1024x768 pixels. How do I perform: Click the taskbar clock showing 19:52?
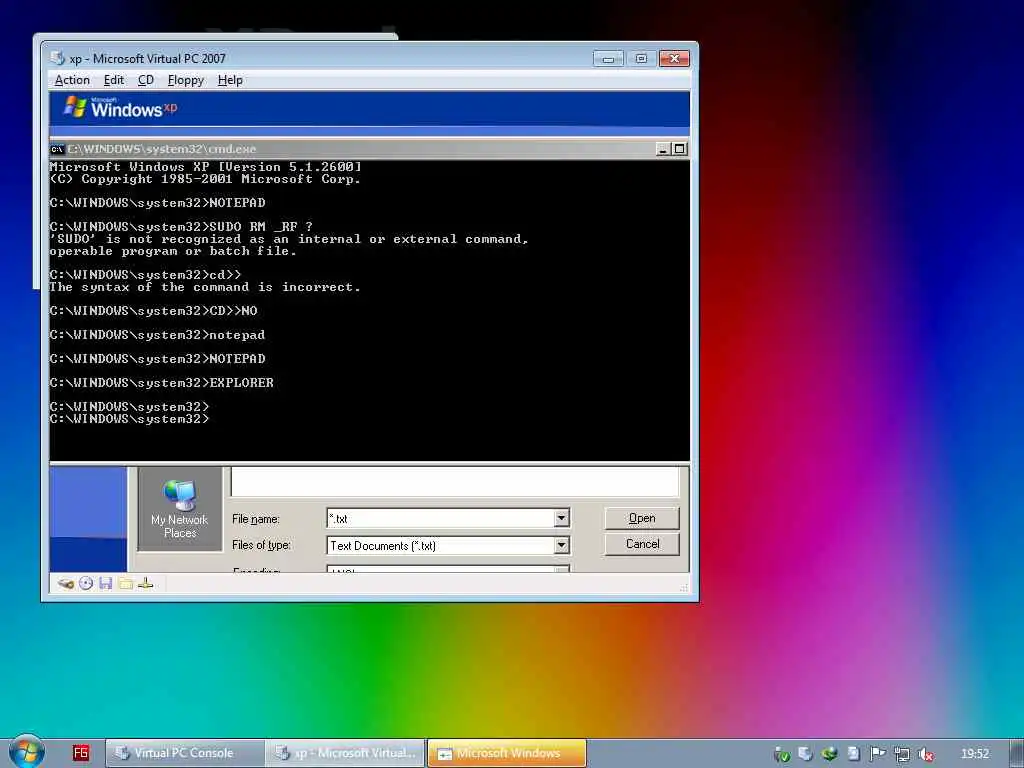pyautogui.click(x=974, y=754)
